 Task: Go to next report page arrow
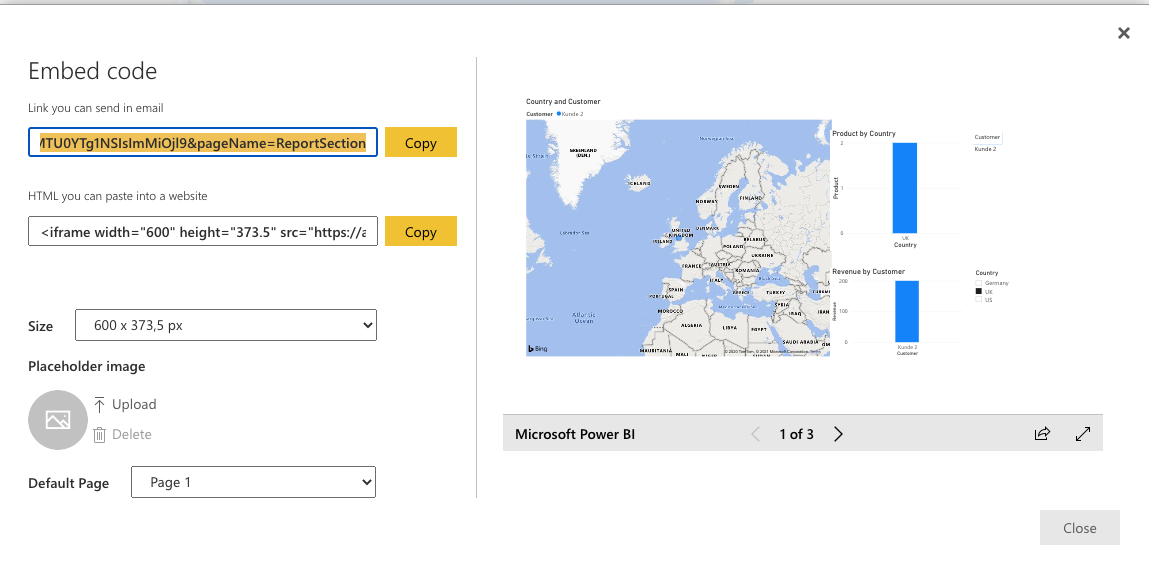[838, 434]
